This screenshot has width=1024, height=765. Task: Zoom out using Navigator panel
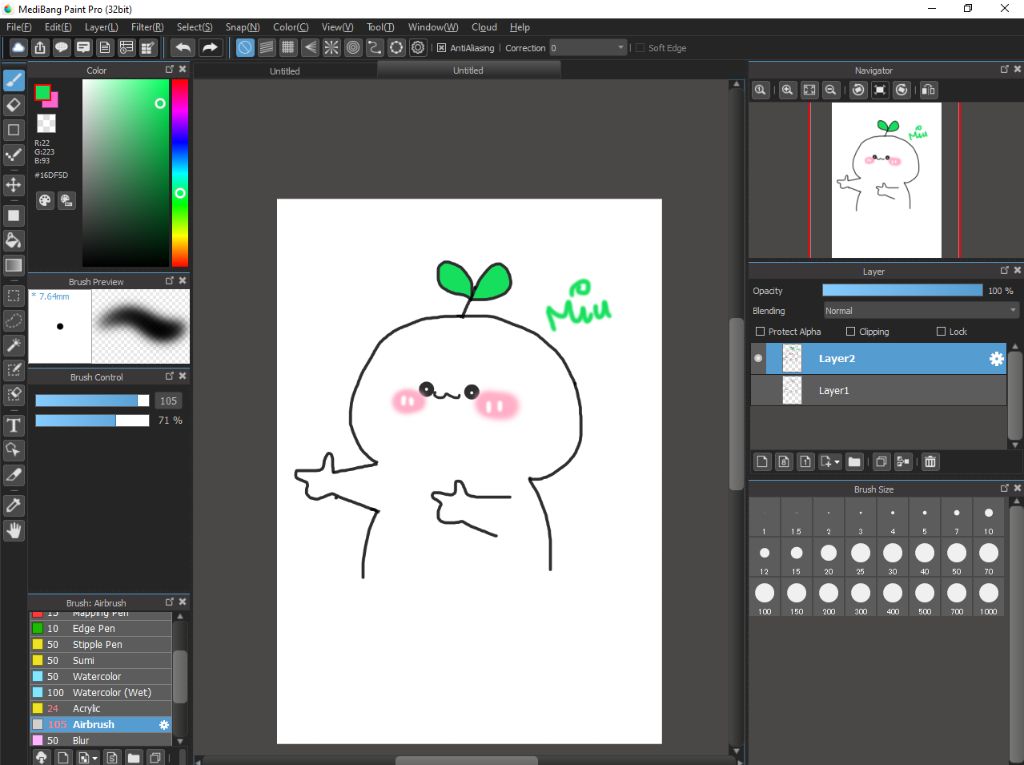pyautogui.click(x=831, y=90)
